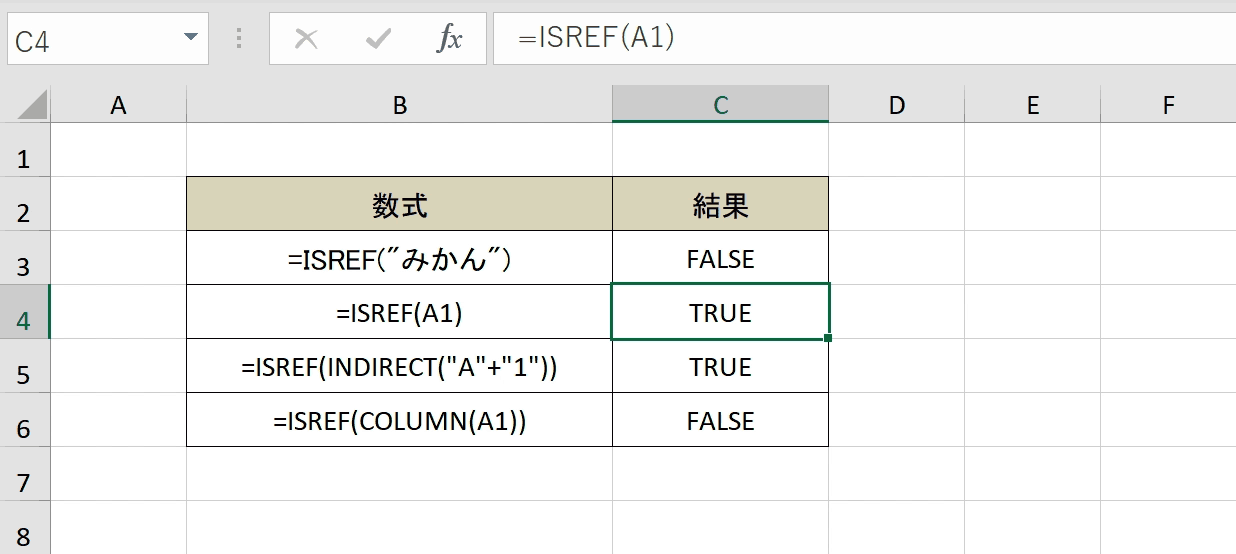Click the three-dot formula bar resize handle
The height and width of the screenshot is (554, 1236).
click(239, 39)
